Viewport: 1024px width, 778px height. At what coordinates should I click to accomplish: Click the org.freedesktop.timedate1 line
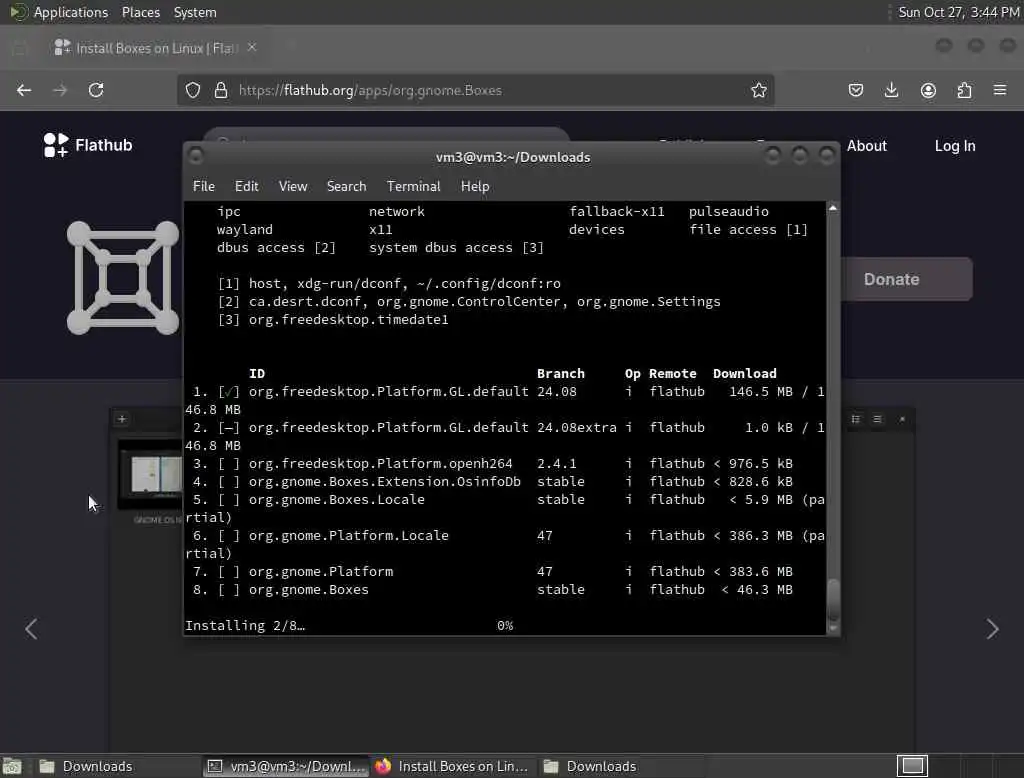coord(333,319)
